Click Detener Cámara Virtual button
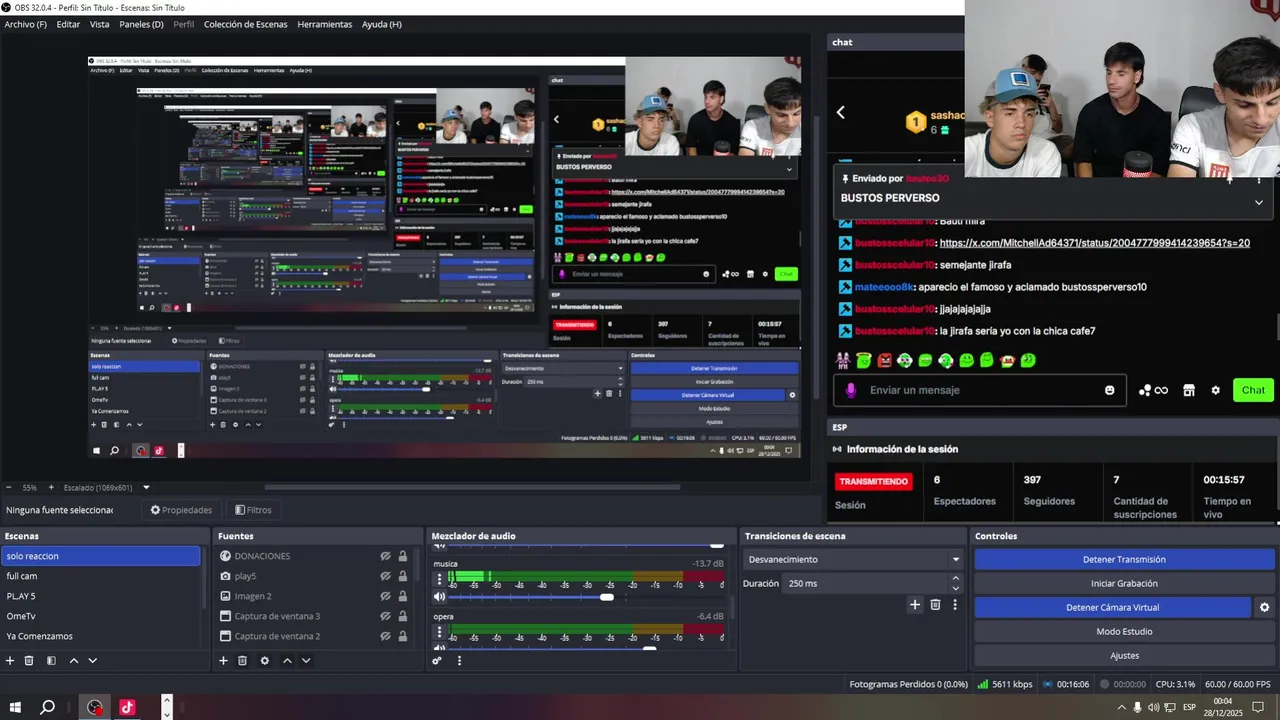Image resolution: width=1280 pixels, height=720 pixels. (1112, 608)
